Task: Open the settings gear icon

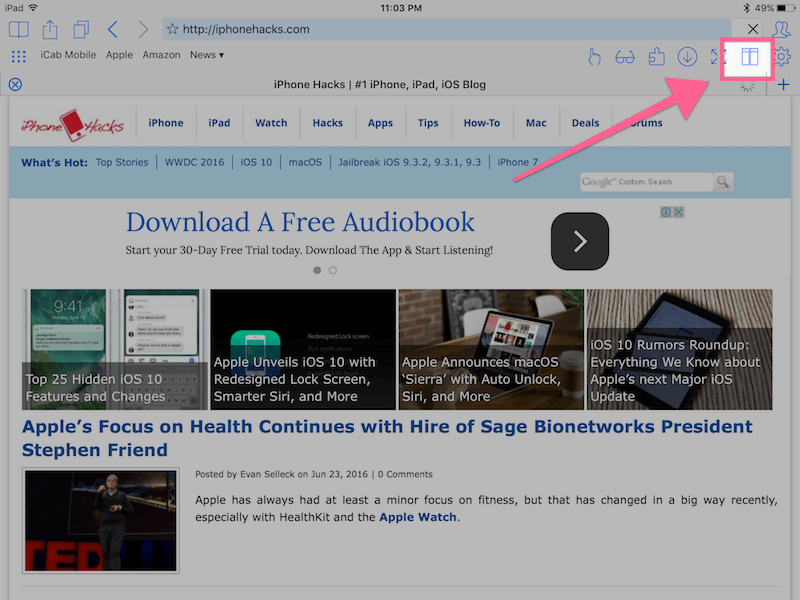Action: (x=782, y=57)
